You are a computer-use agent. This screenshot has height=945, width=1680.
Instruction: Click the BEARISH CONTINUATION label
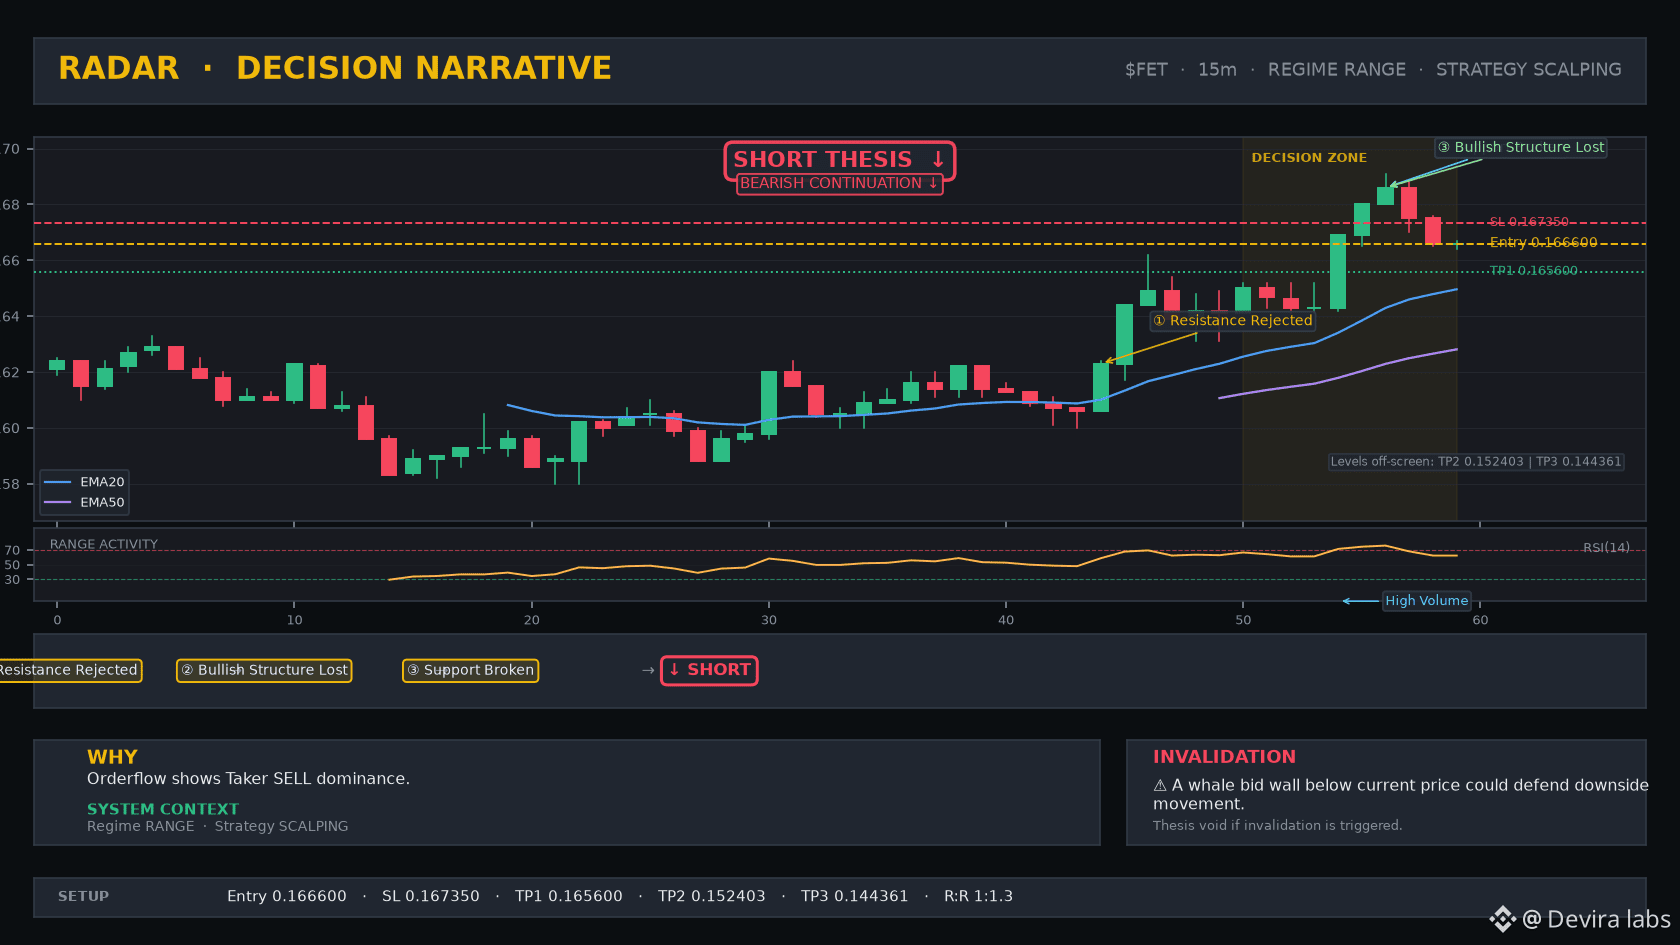[839, 183]
